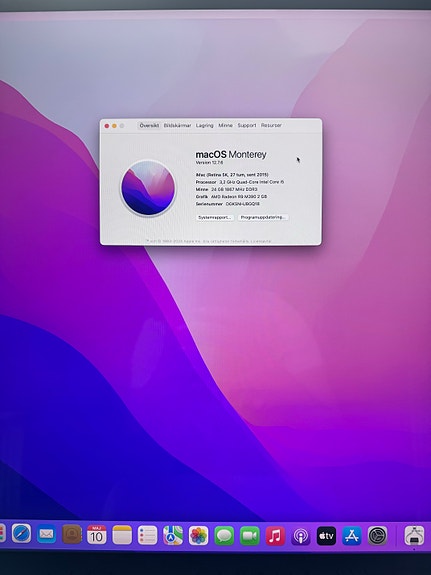Select the Minne tab

pyautogui.click(x=225, y=125)
